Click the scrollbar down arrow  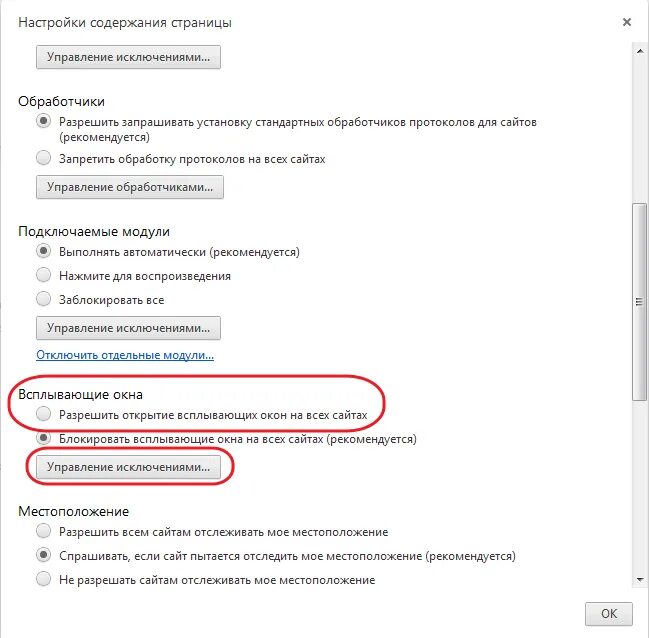click(640, 580)
